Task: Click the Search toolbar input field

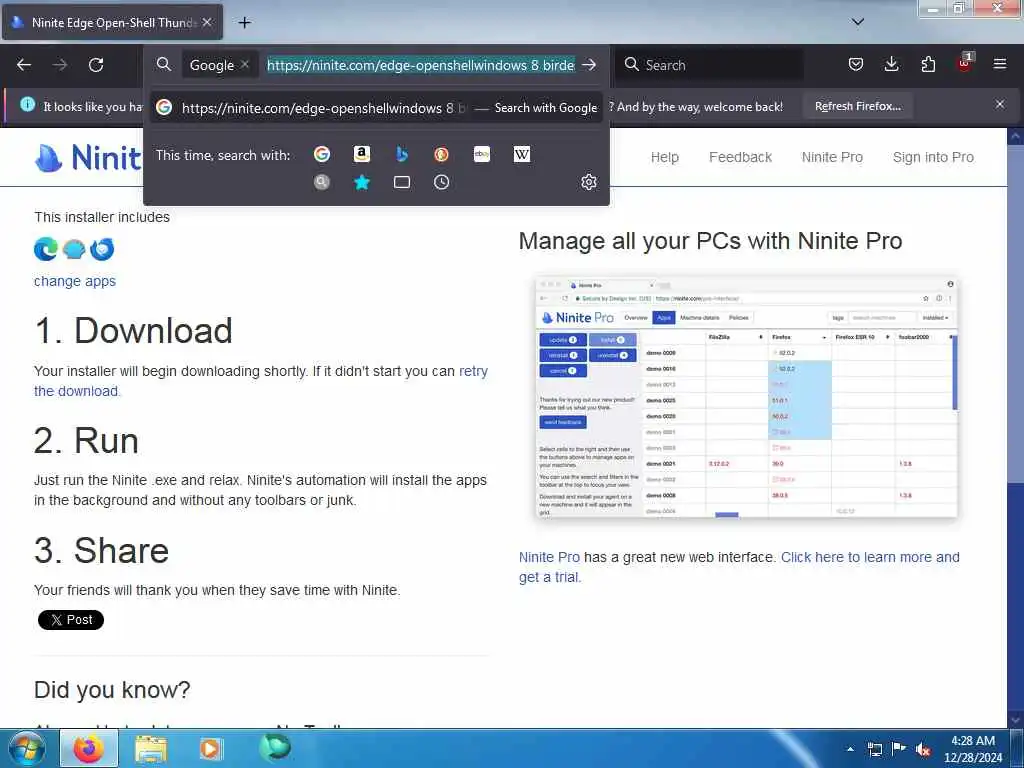Action: pyautogui.click(x=709, y=65)
